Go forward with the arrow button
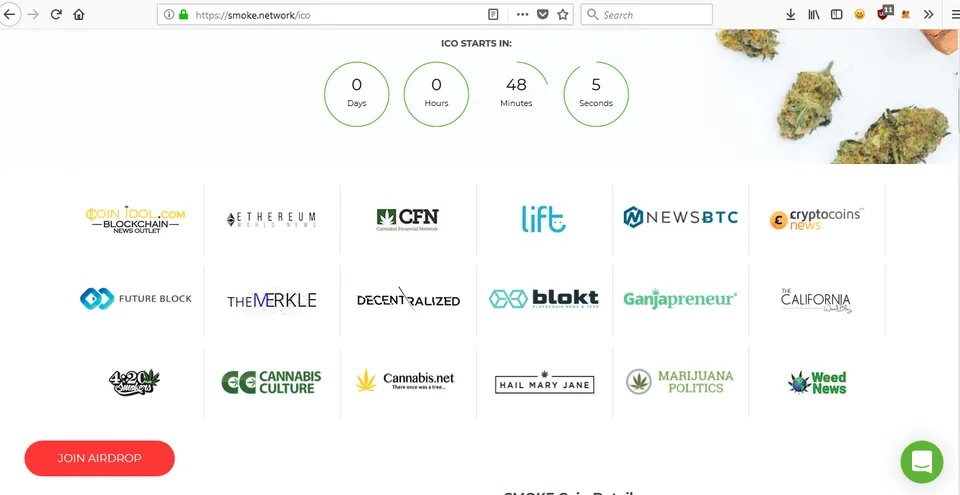This screenshot has height=495, width=960. (x=34, y=14)
